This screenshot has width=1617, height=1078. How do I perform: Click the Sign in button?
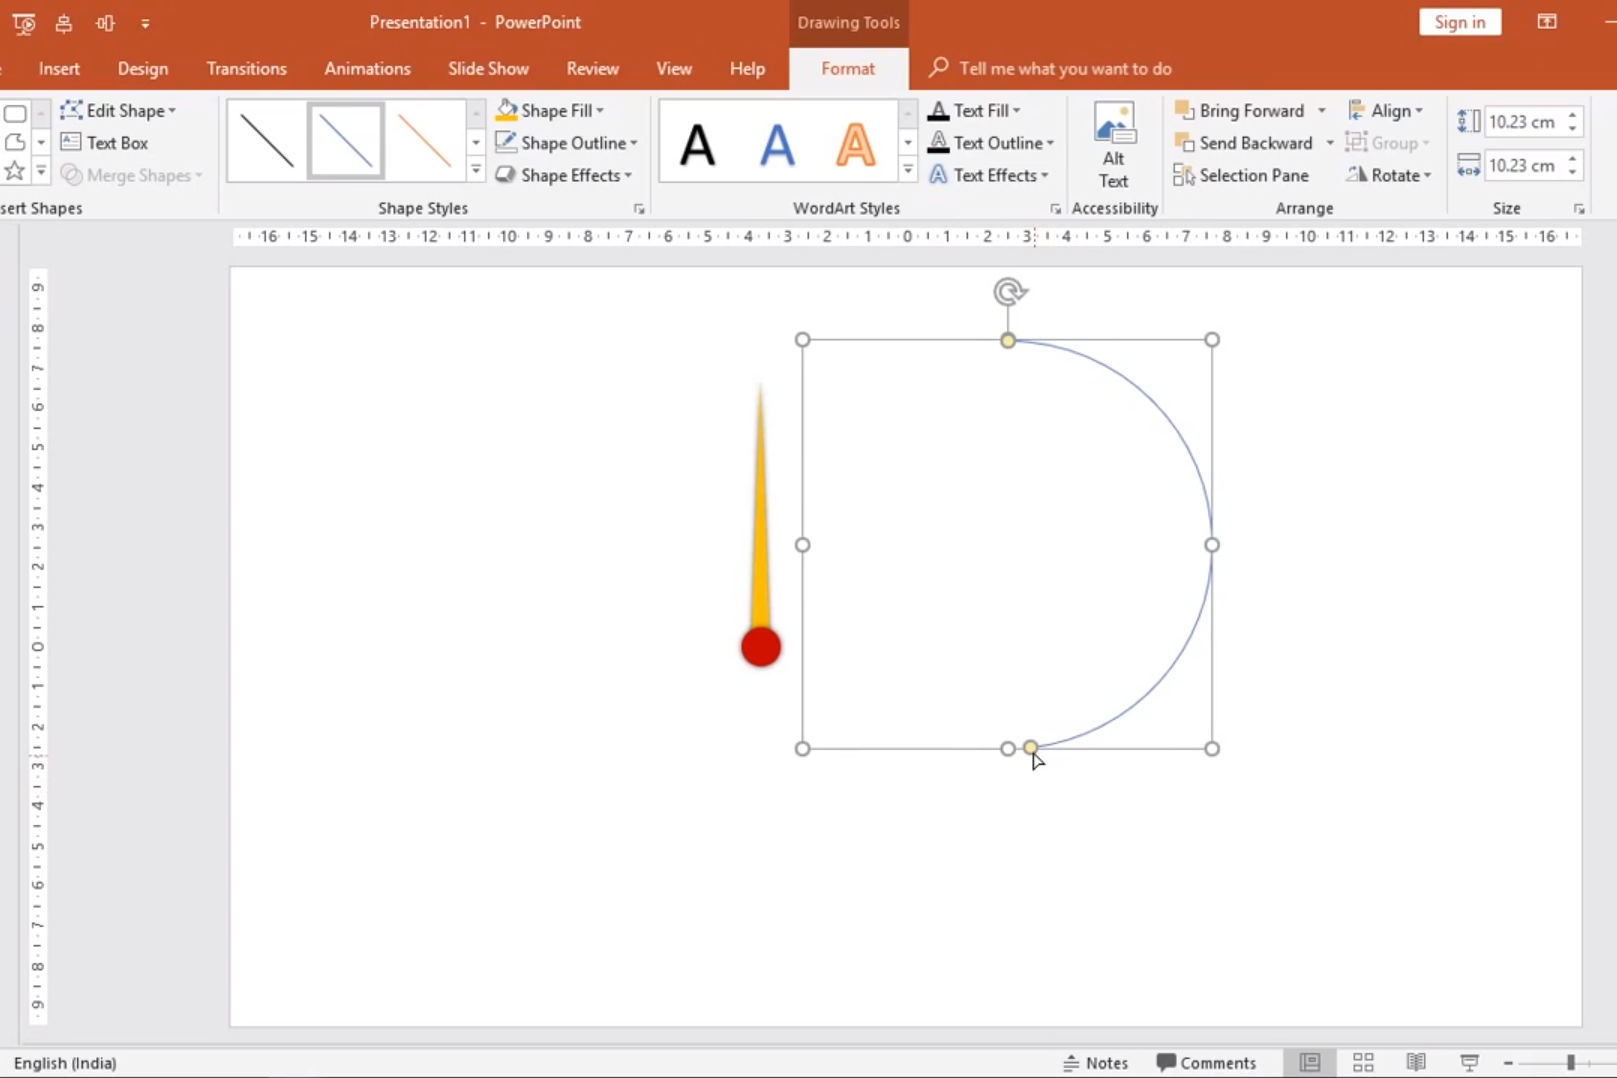click(1459, 22)
